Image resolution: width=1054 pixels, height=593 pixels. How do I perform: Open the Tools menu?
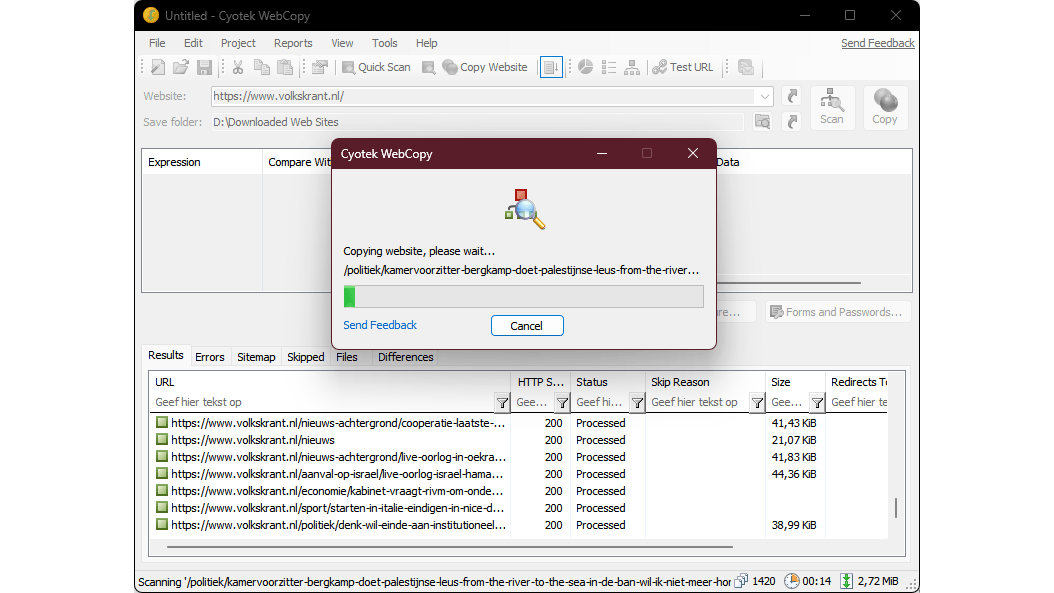384,43
